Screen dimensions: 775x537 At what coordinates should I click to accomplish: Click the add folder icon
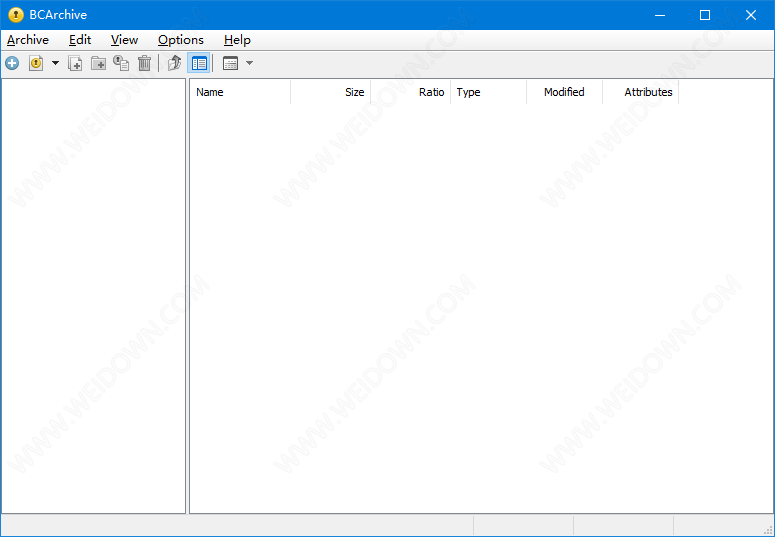click(x=98, y=63)
